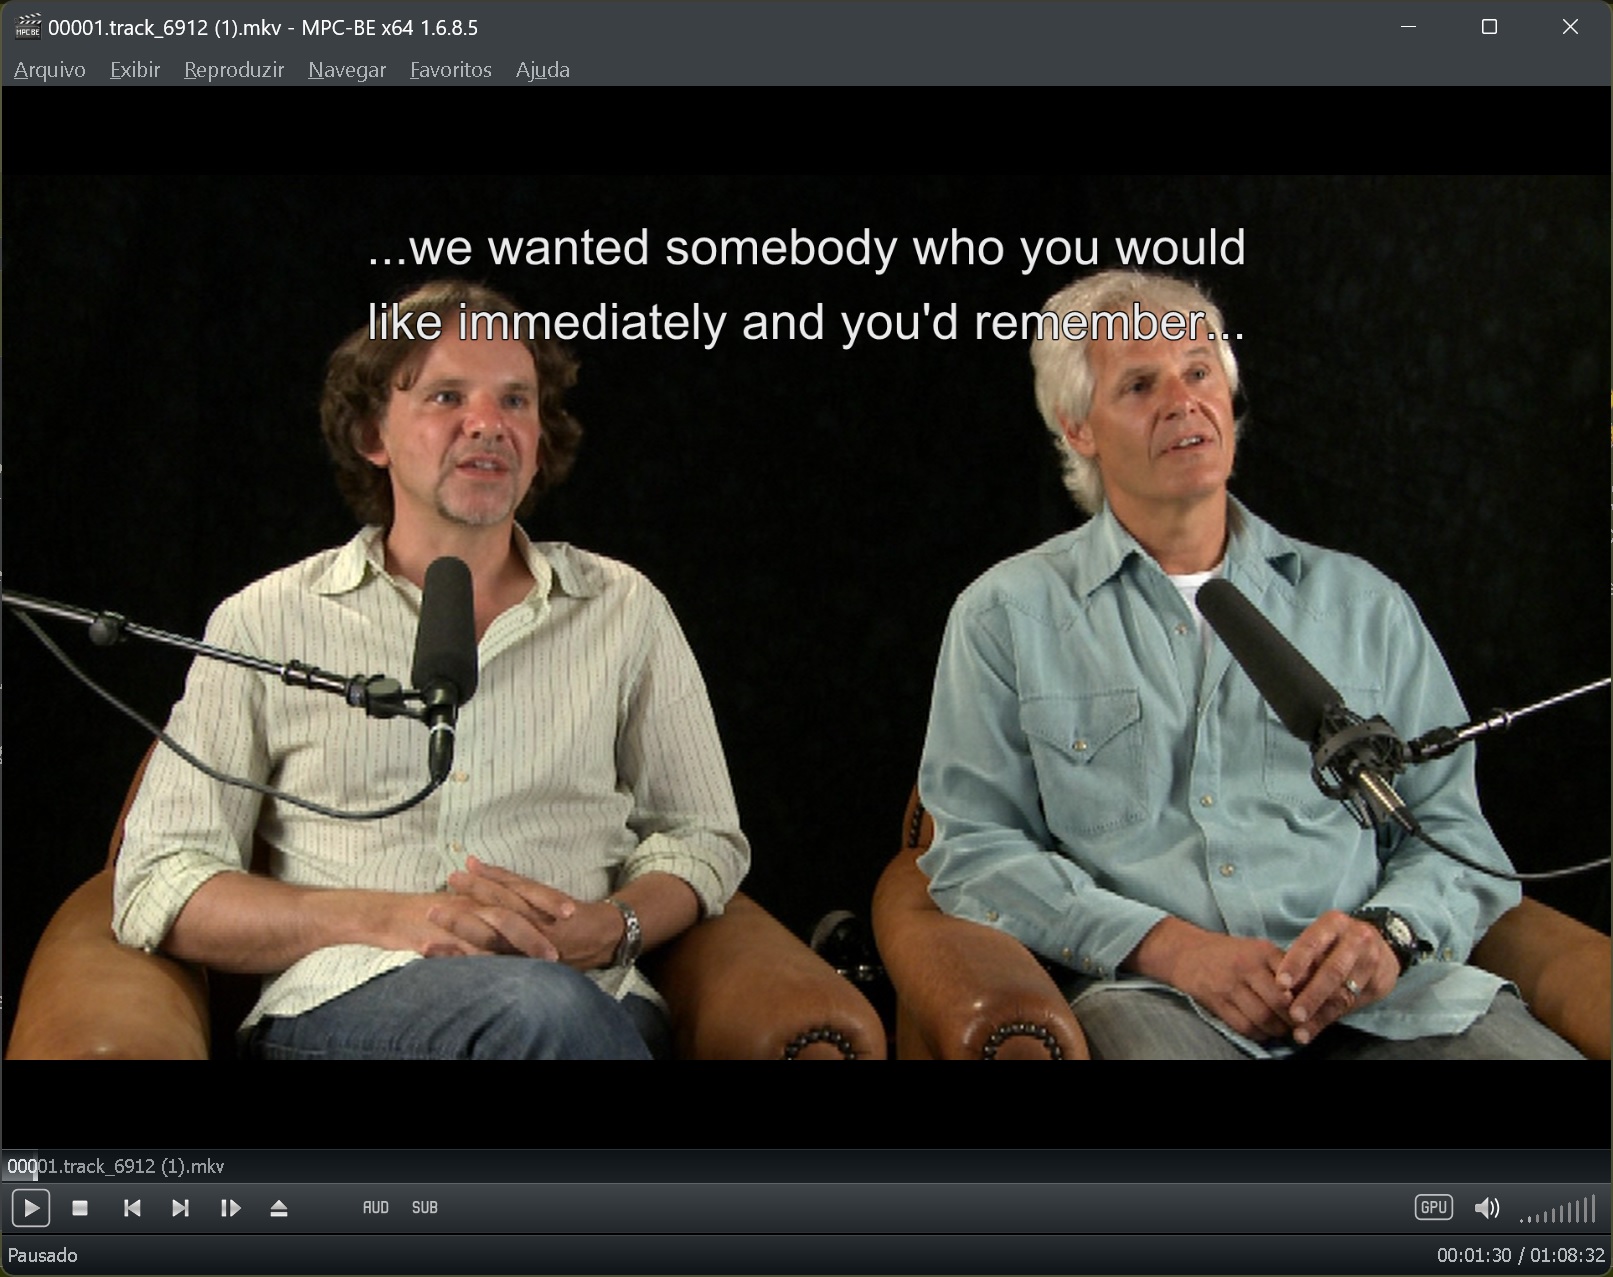Click the MPC-BE icon in the title bar
The image size is (1613, 1277).
(x=27, y=27)
